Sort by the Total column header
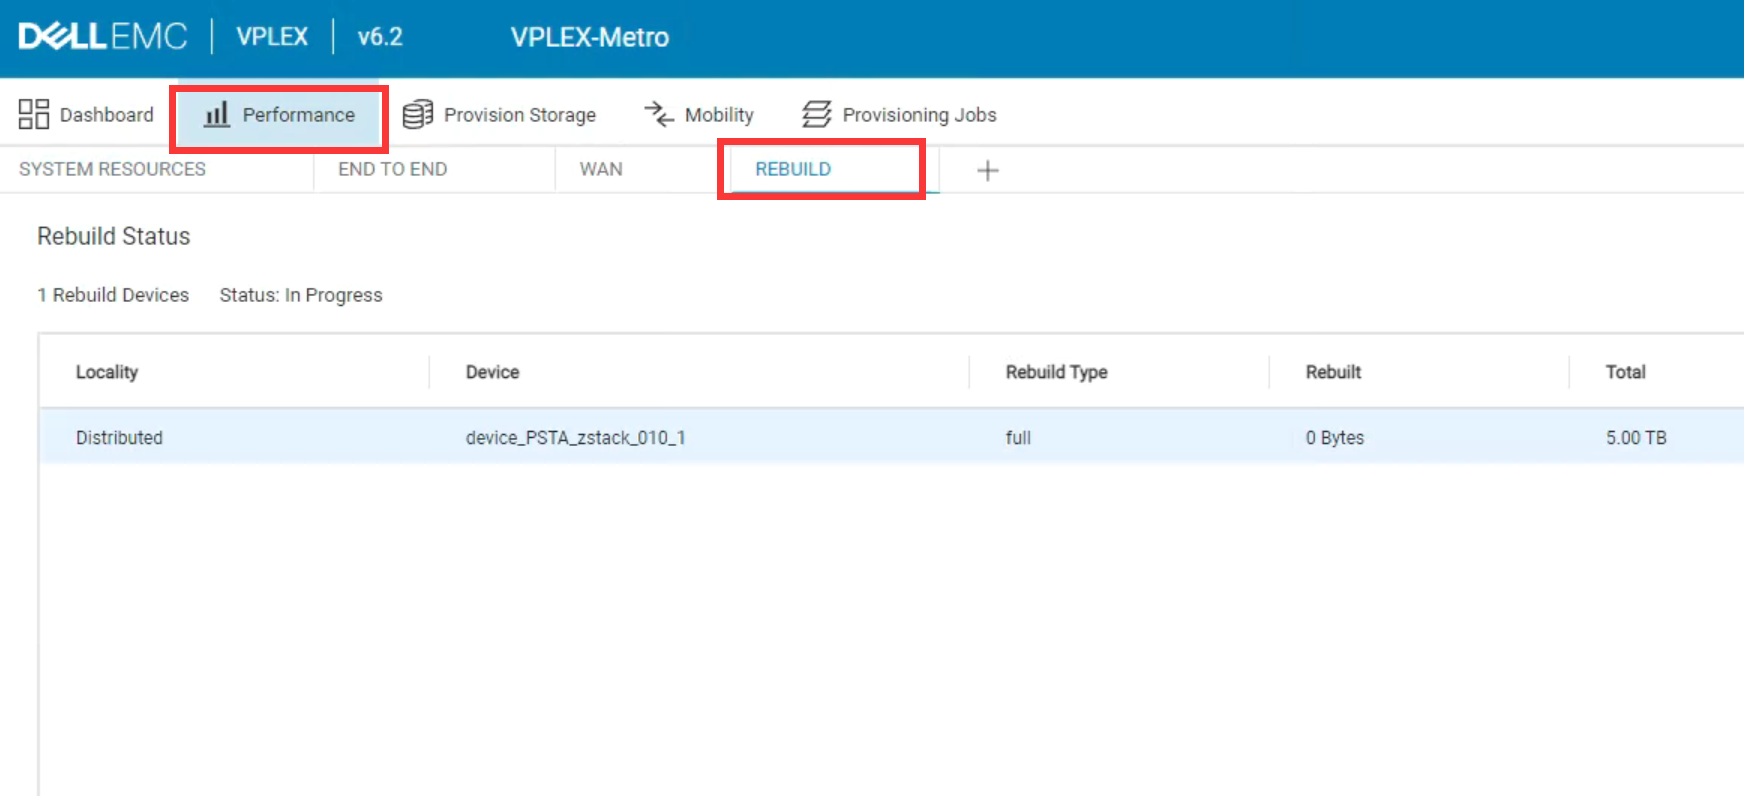The image size is (1744, 796). click(1625, 372)
